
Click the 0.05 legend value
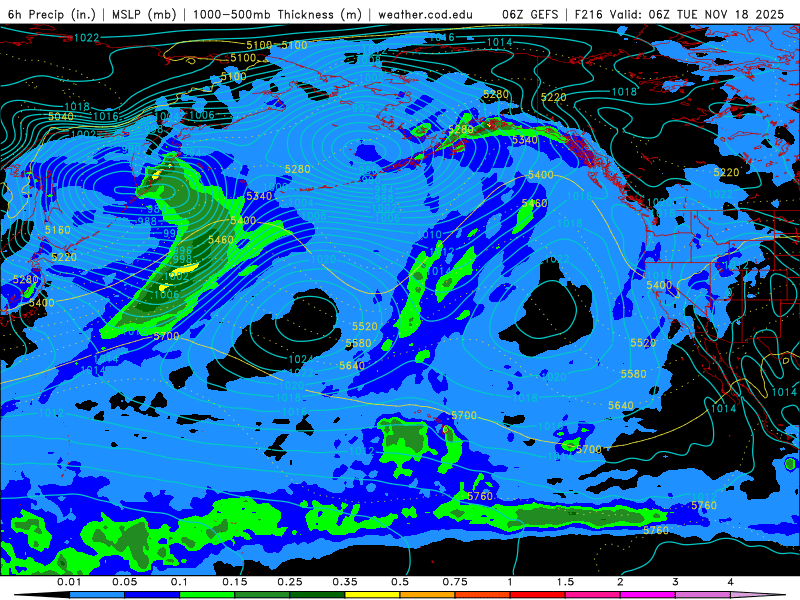124,582
